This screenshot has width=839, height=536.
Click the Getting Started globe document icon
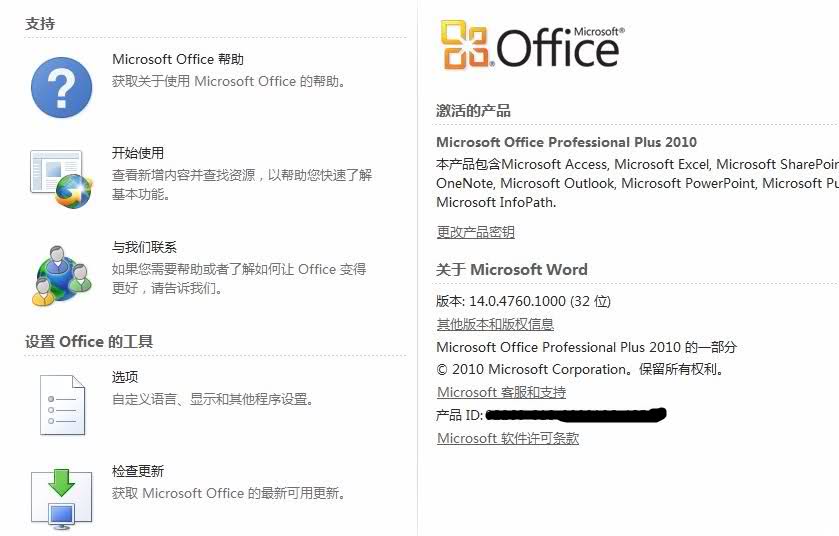(61, 179)
